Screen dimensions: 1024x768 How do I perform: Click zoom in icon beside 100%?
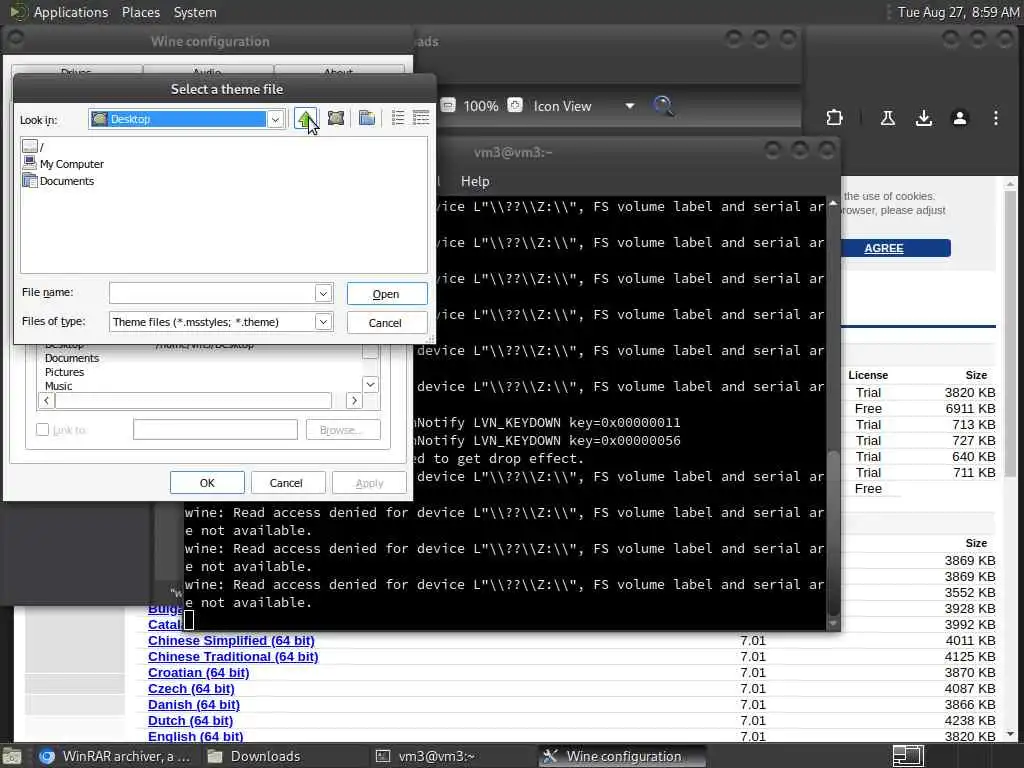coord(515,105)
